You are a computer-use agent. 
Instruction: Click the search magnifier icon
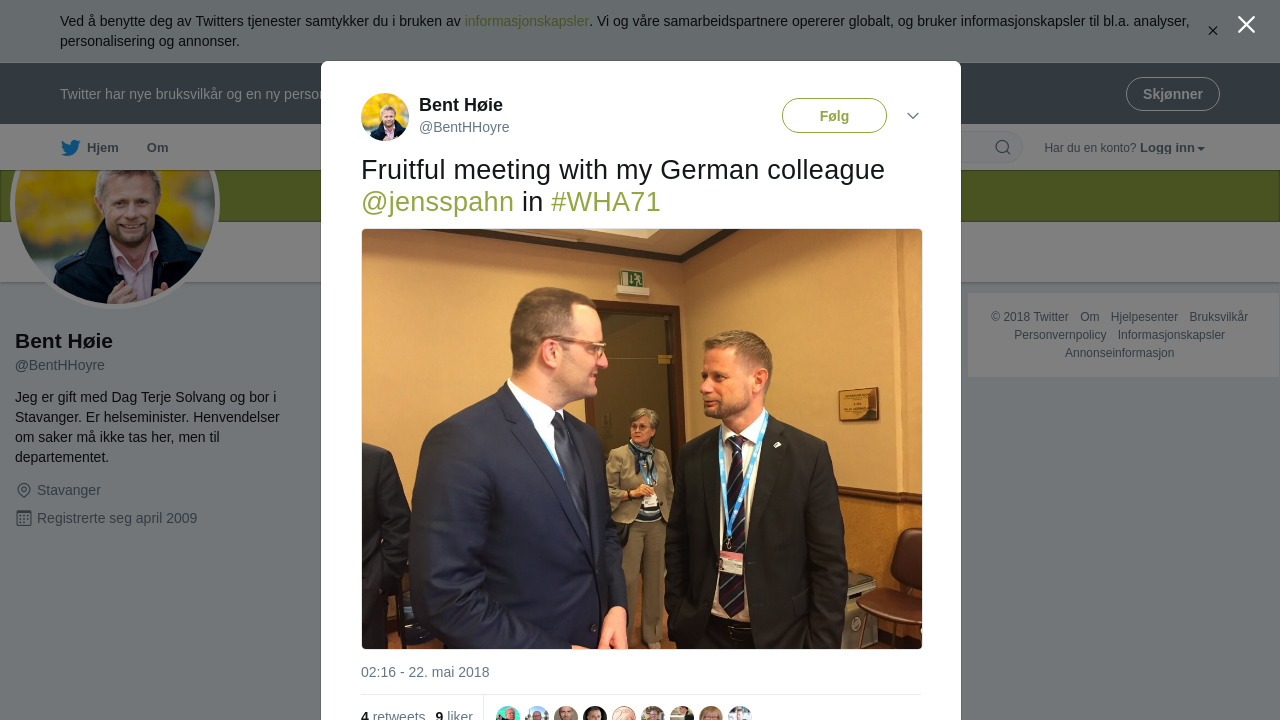(x=1003, y=148)
